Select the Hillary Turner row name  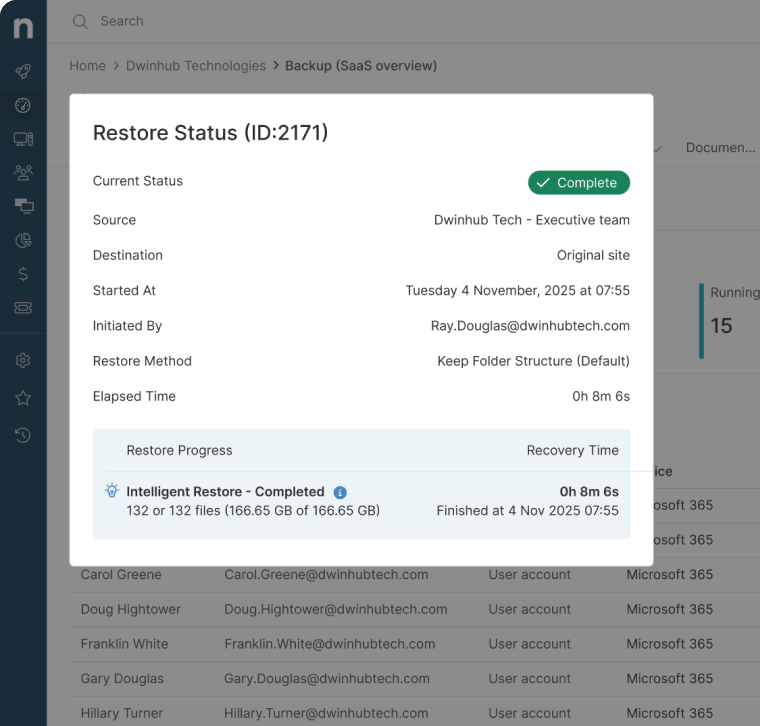(x=122, y=713)
